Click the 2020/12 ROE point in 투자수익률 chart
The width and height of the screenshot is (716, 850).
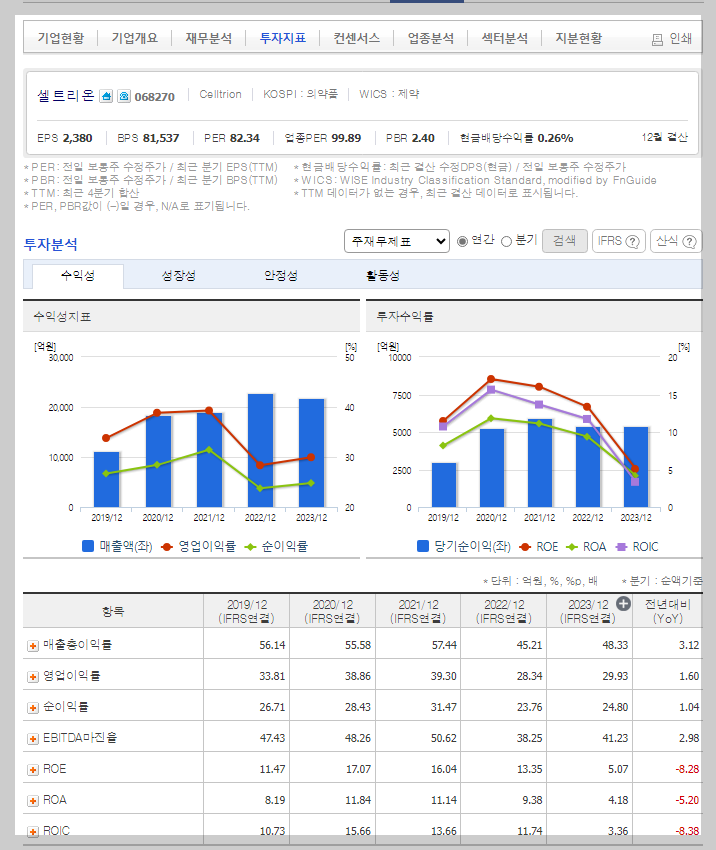(x=491, y=379)
